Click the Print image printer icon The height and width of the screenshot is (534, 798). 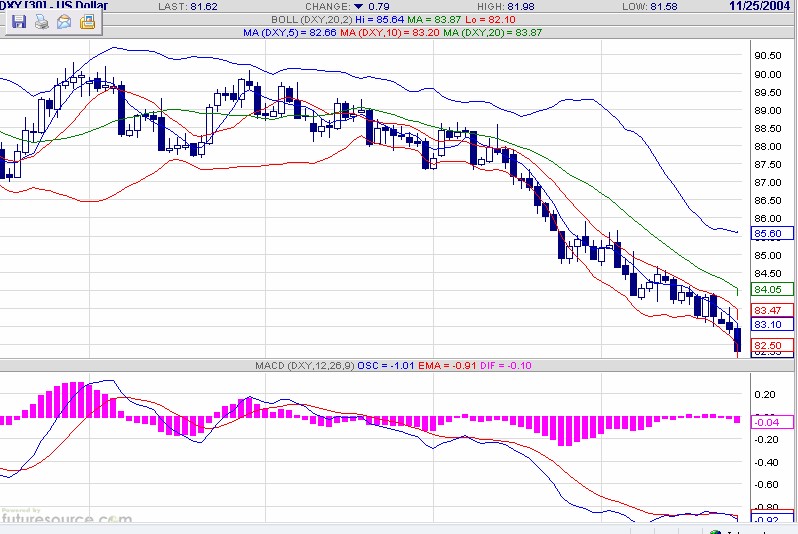(x=41, y=21)
